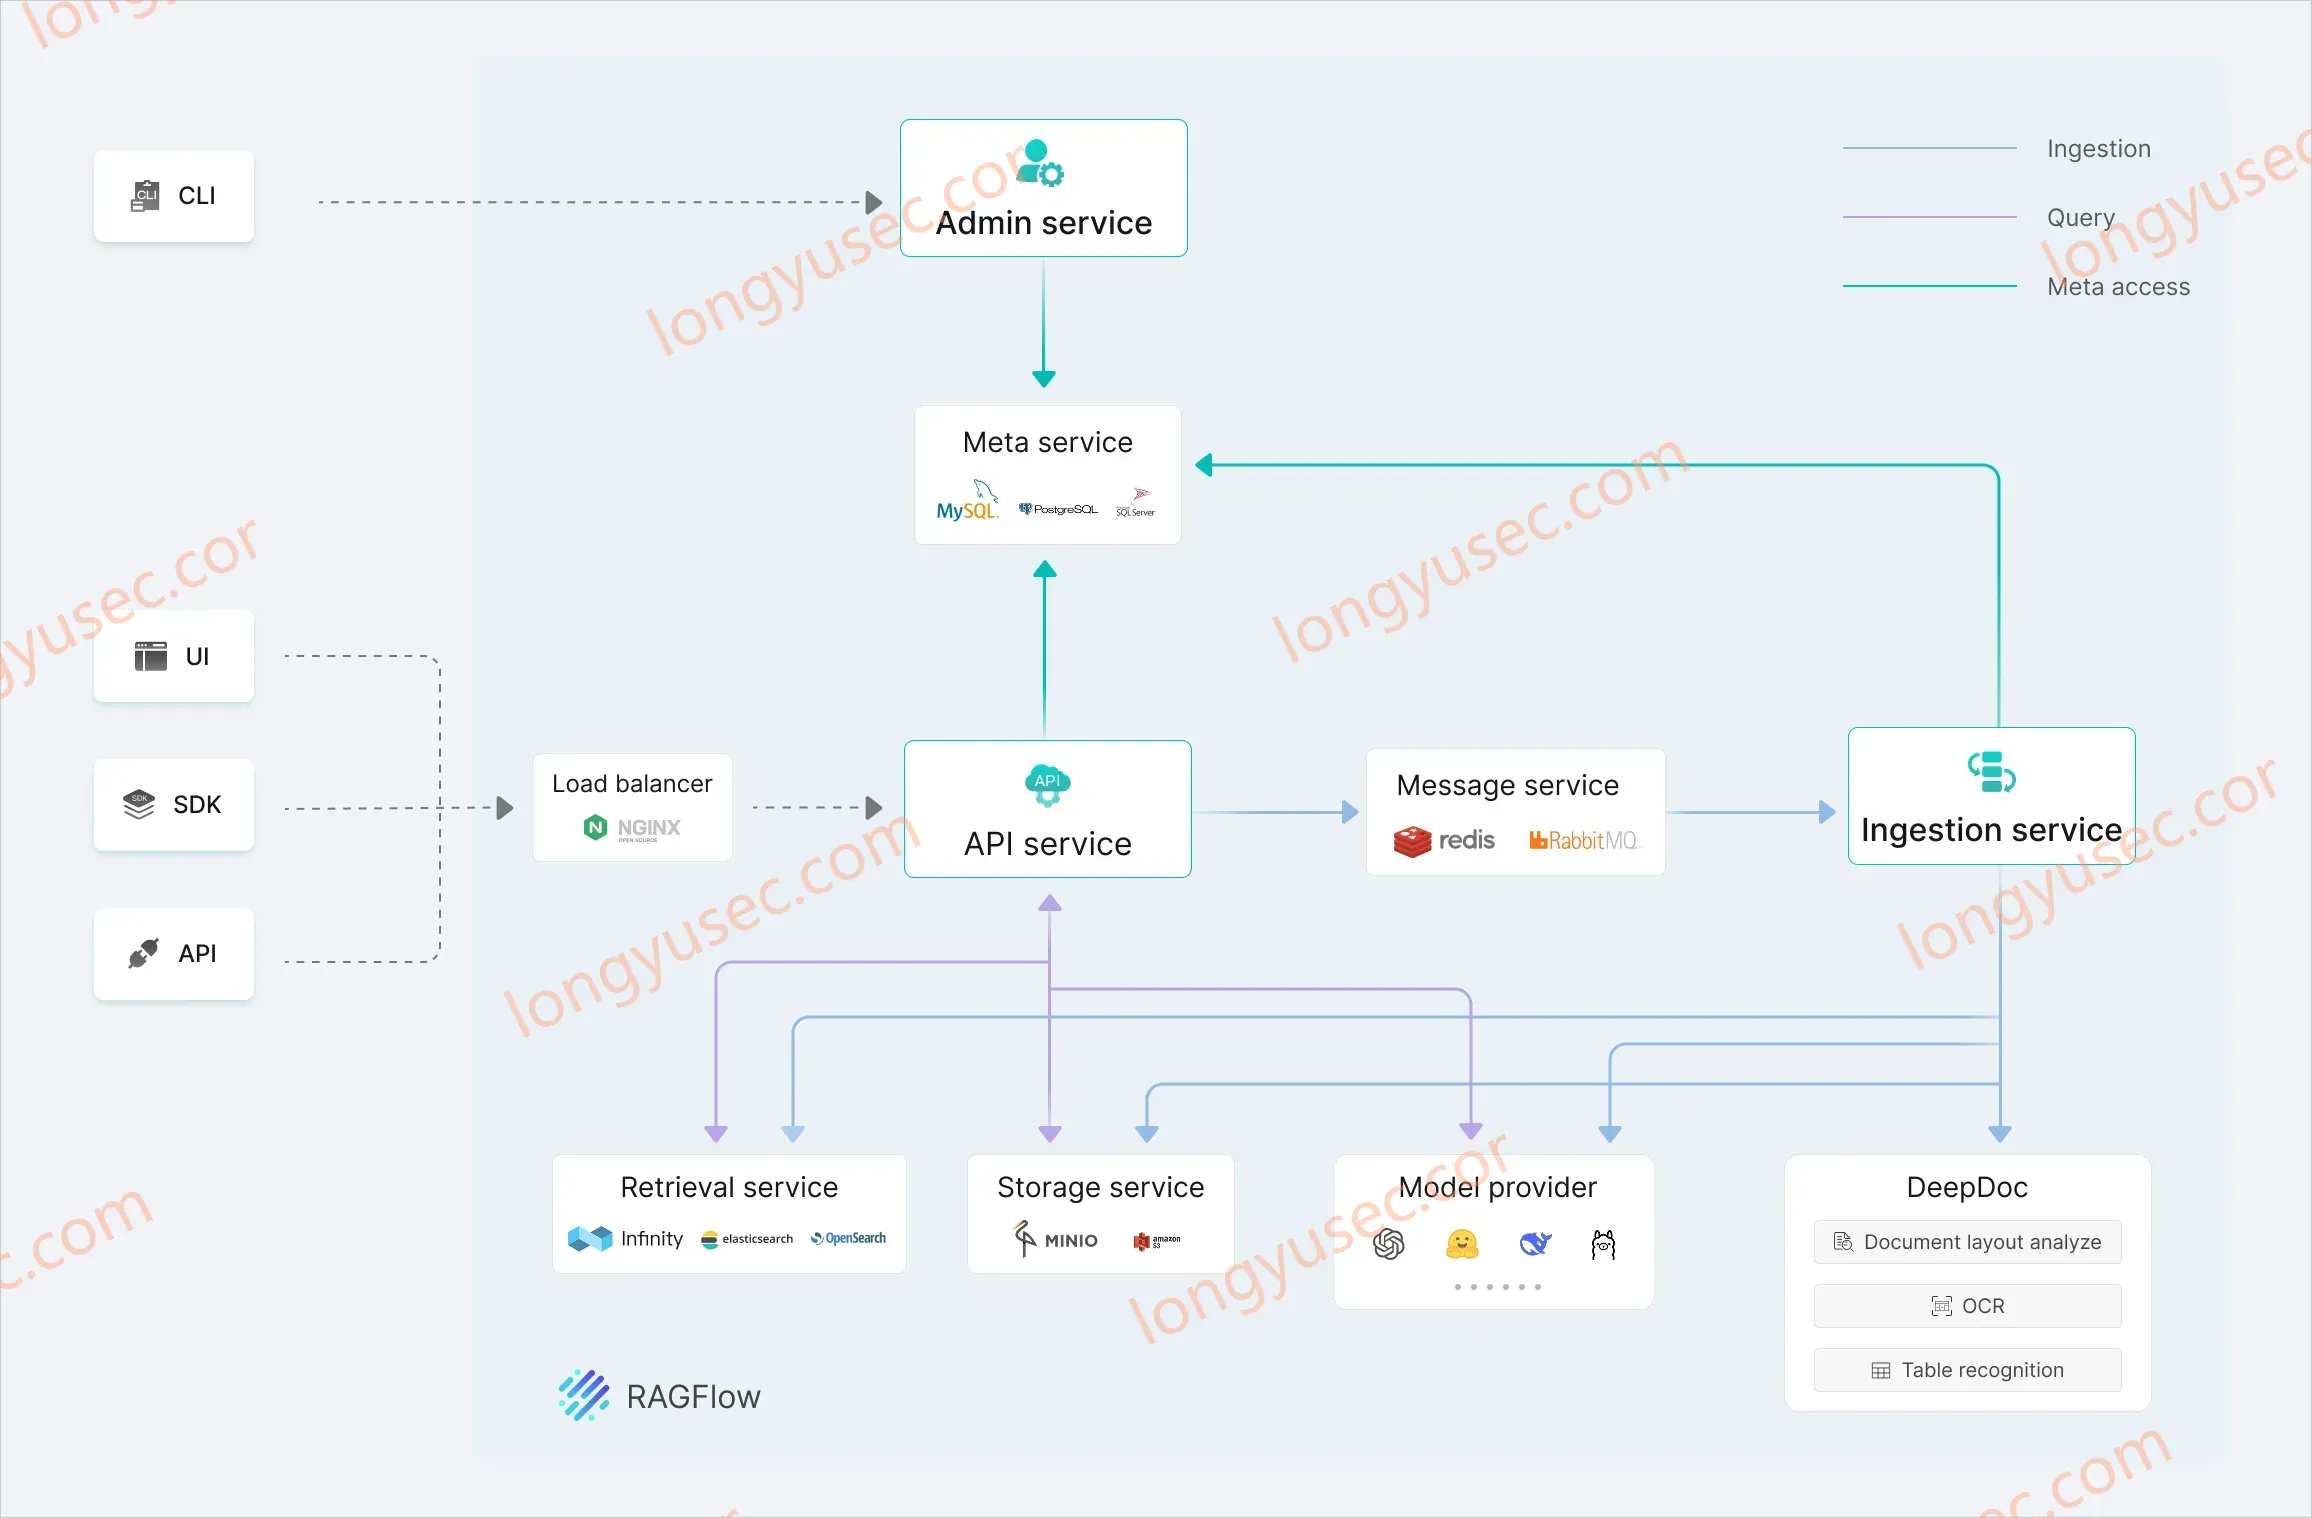Click the Document layout analyze item

[x=1967, y=1242]
